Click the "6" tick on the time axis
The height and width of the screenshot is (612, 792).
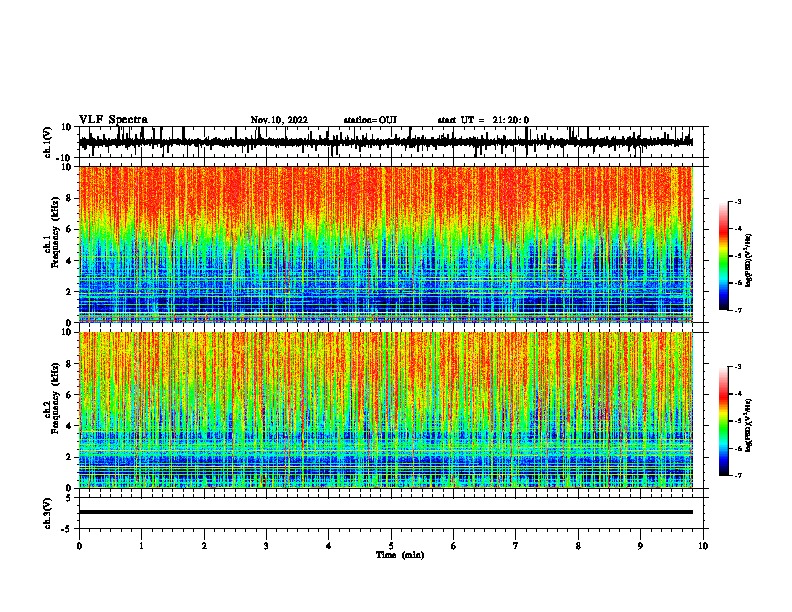454,546
